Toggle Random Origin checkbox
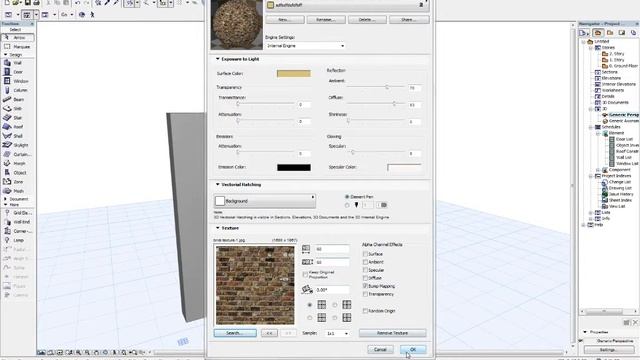The image size is (640, 360). [365, 311]
